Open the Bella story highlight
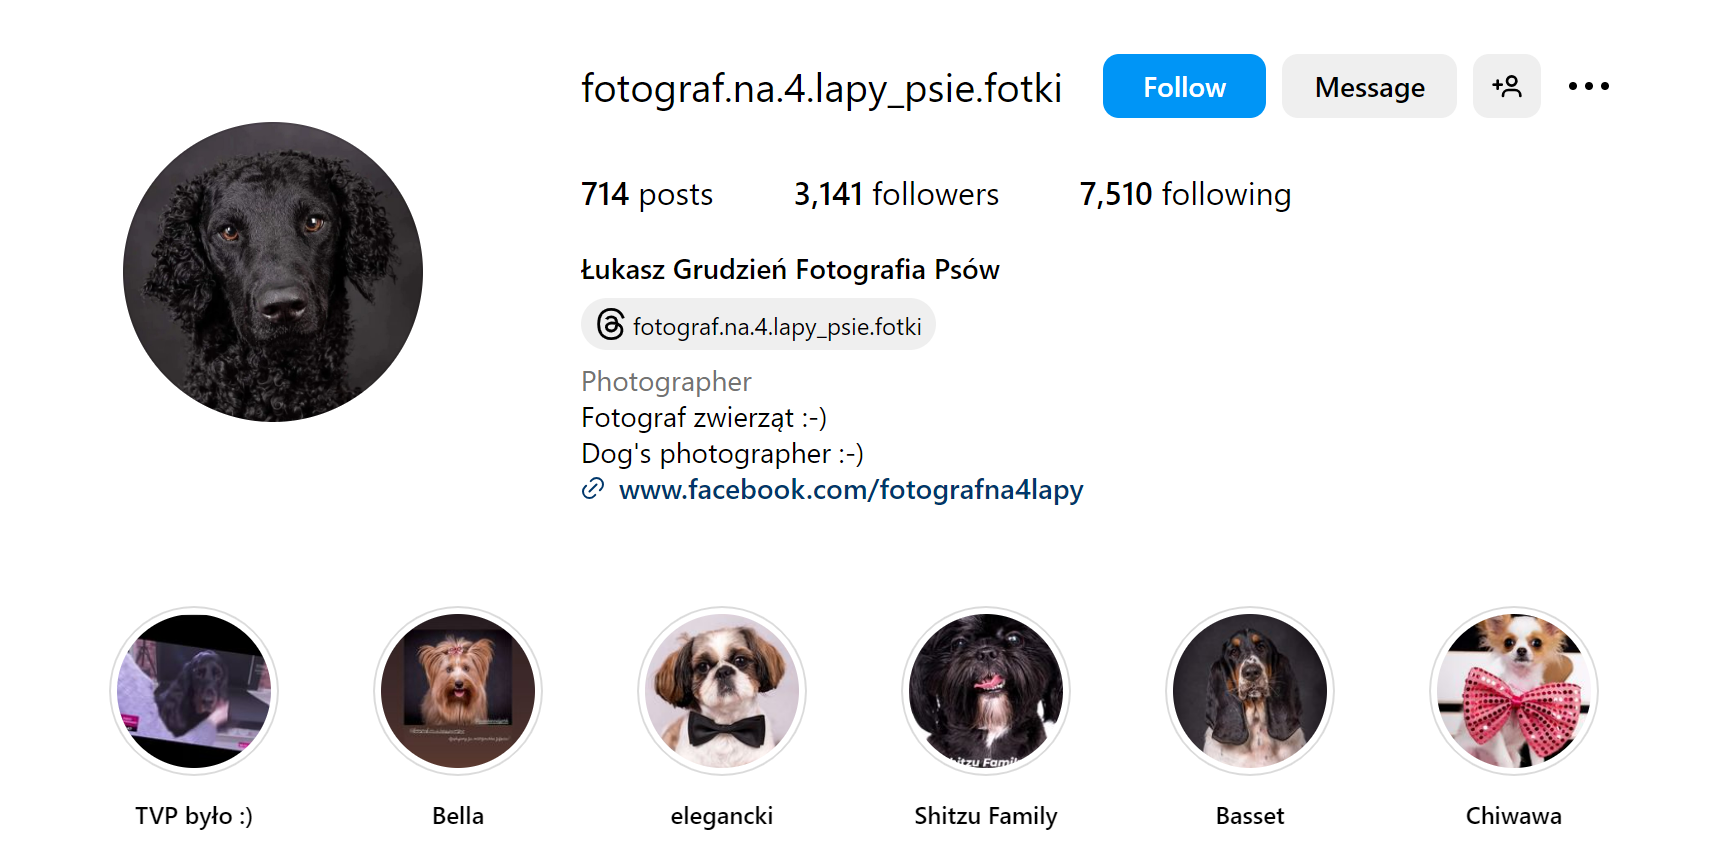The image size is (1731, 857). [x=458, y=691]
